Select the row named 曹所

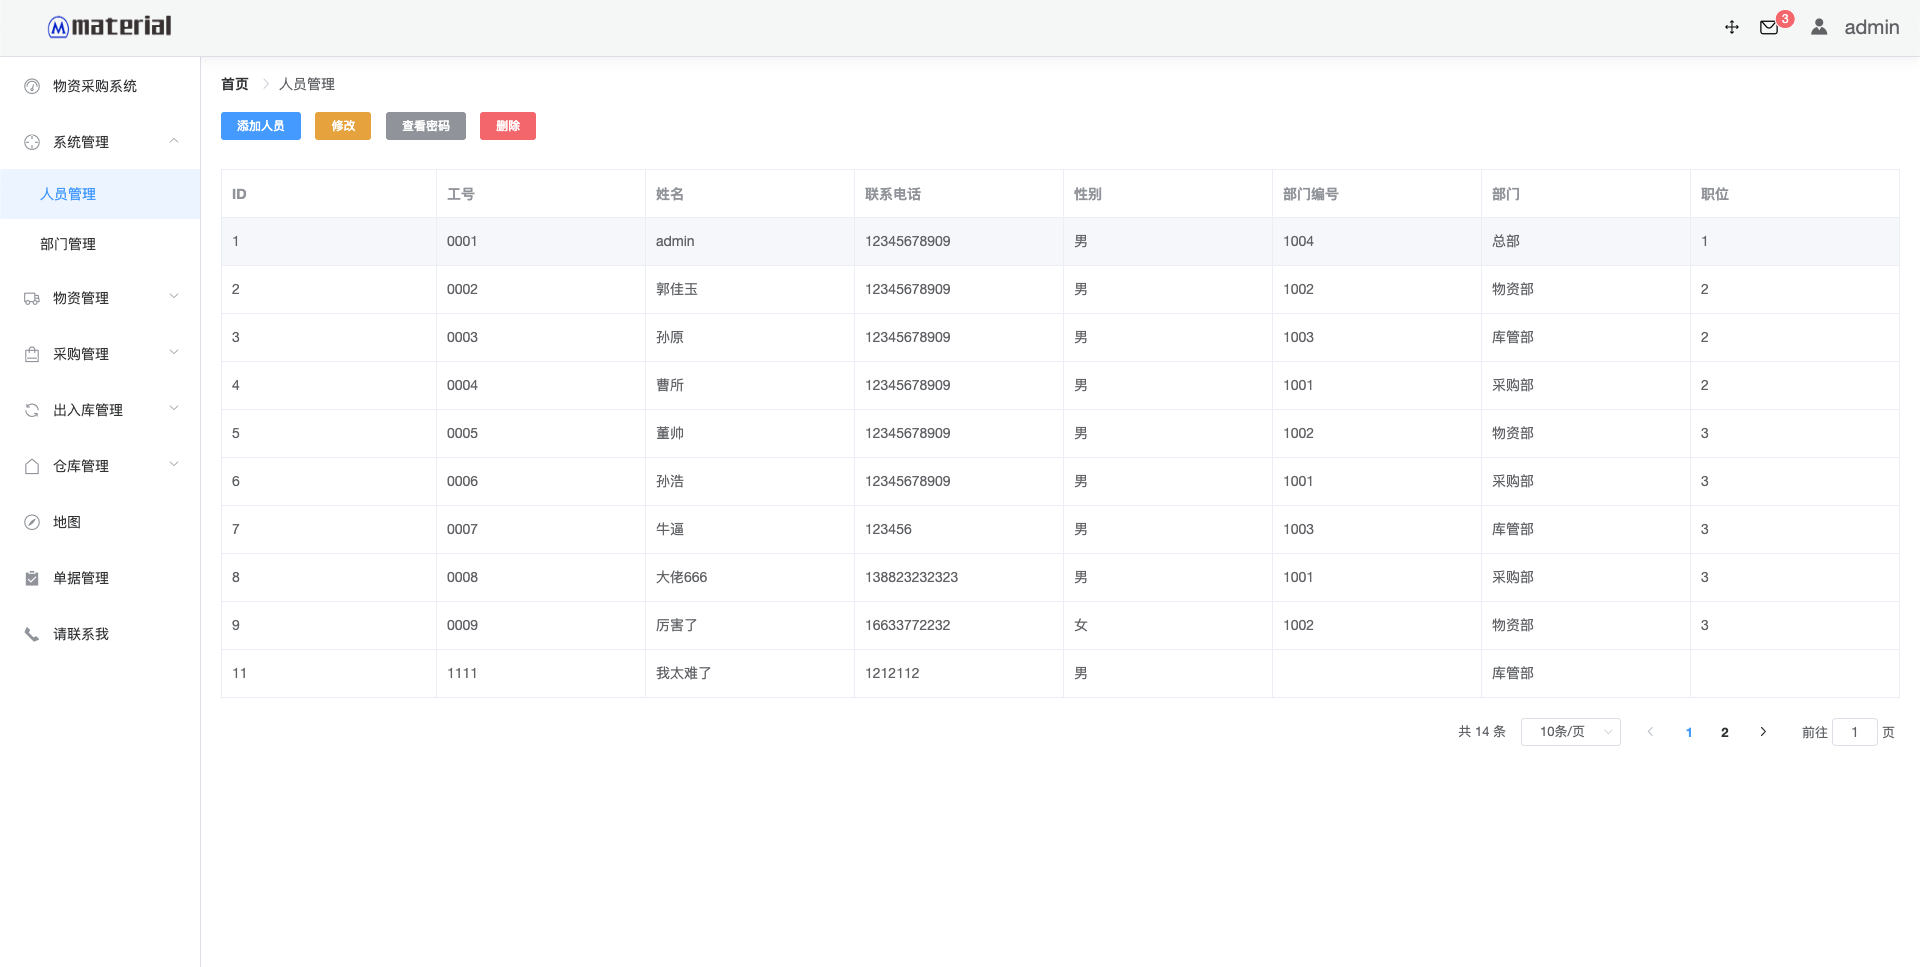point(1060,385)
